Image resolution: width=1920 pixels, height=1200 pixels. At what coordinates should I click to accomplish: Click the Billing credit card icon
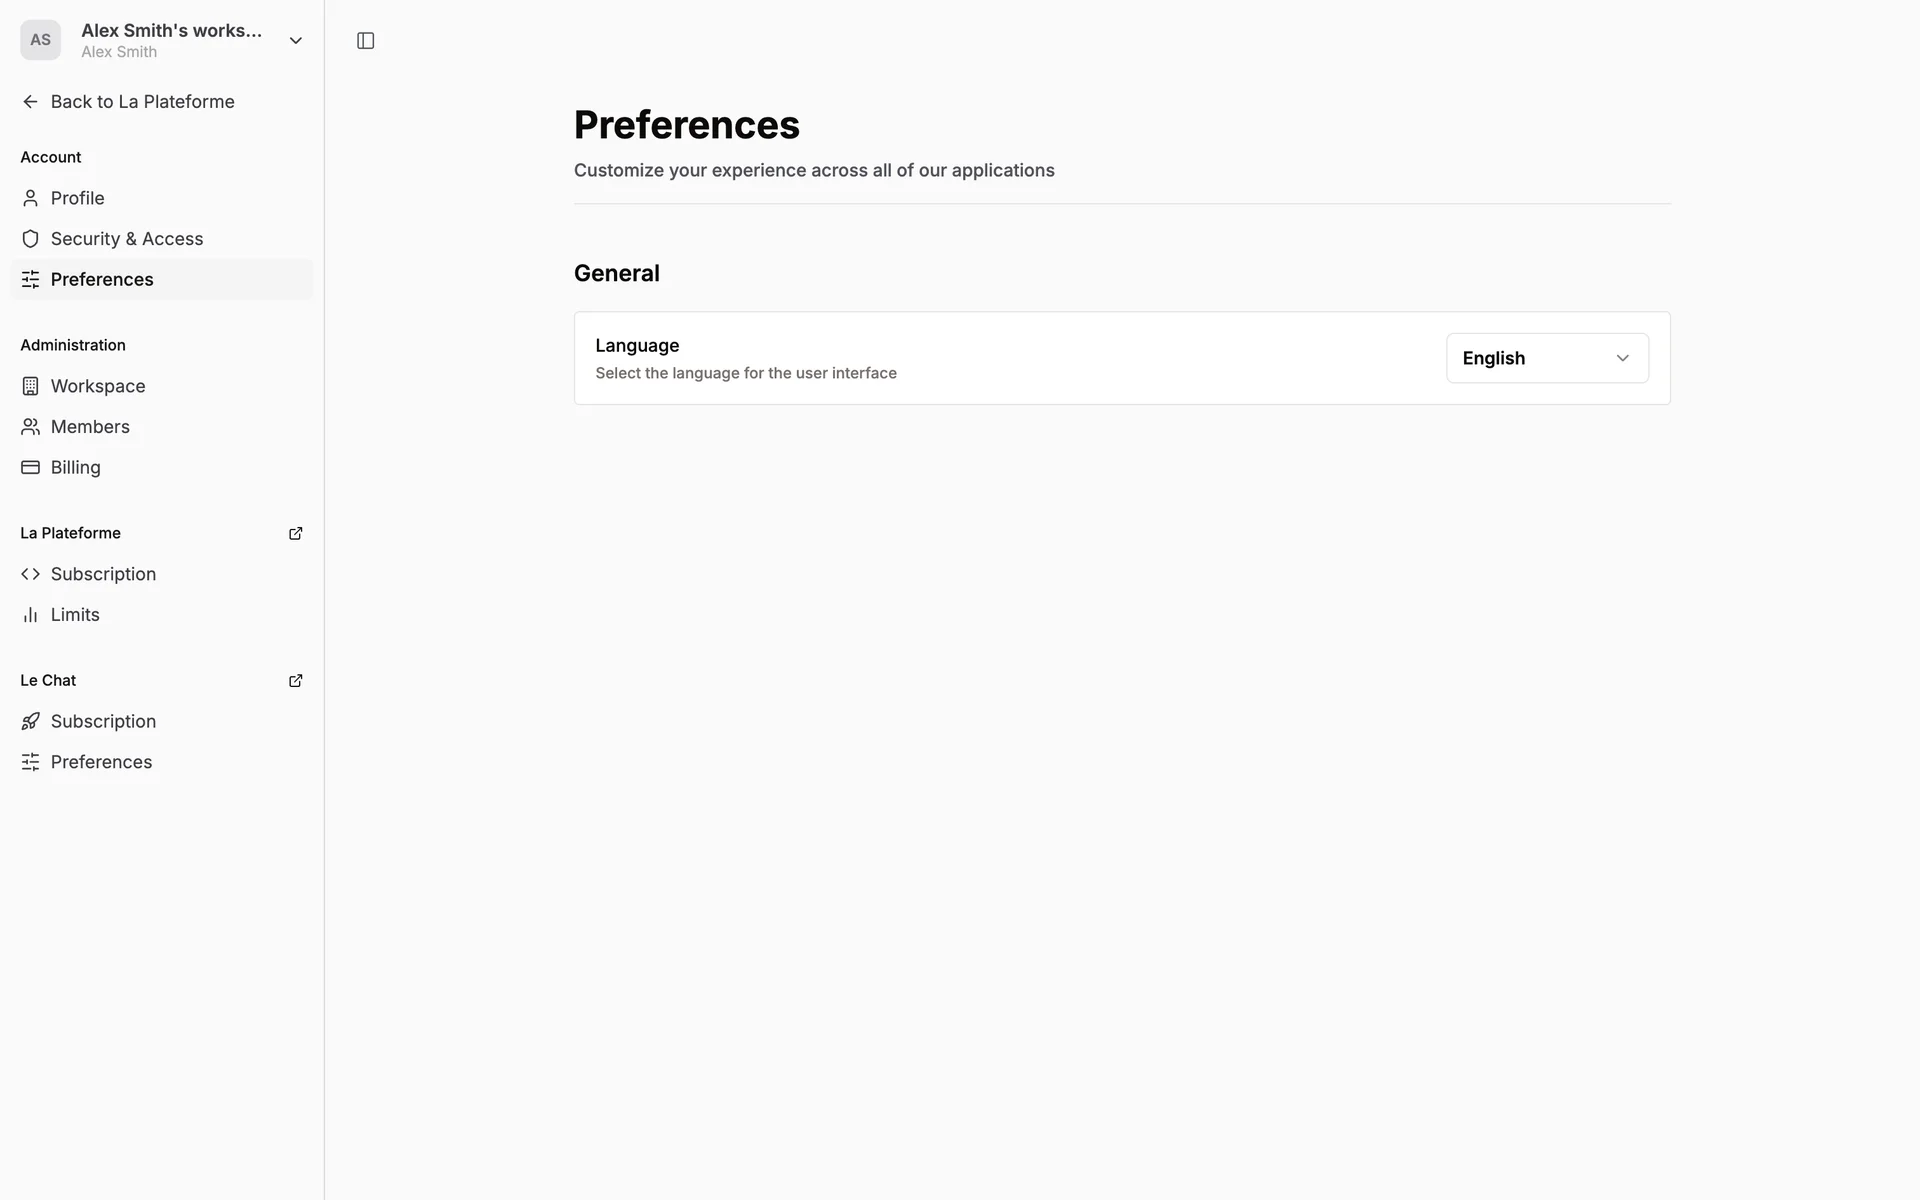(31, 467)
